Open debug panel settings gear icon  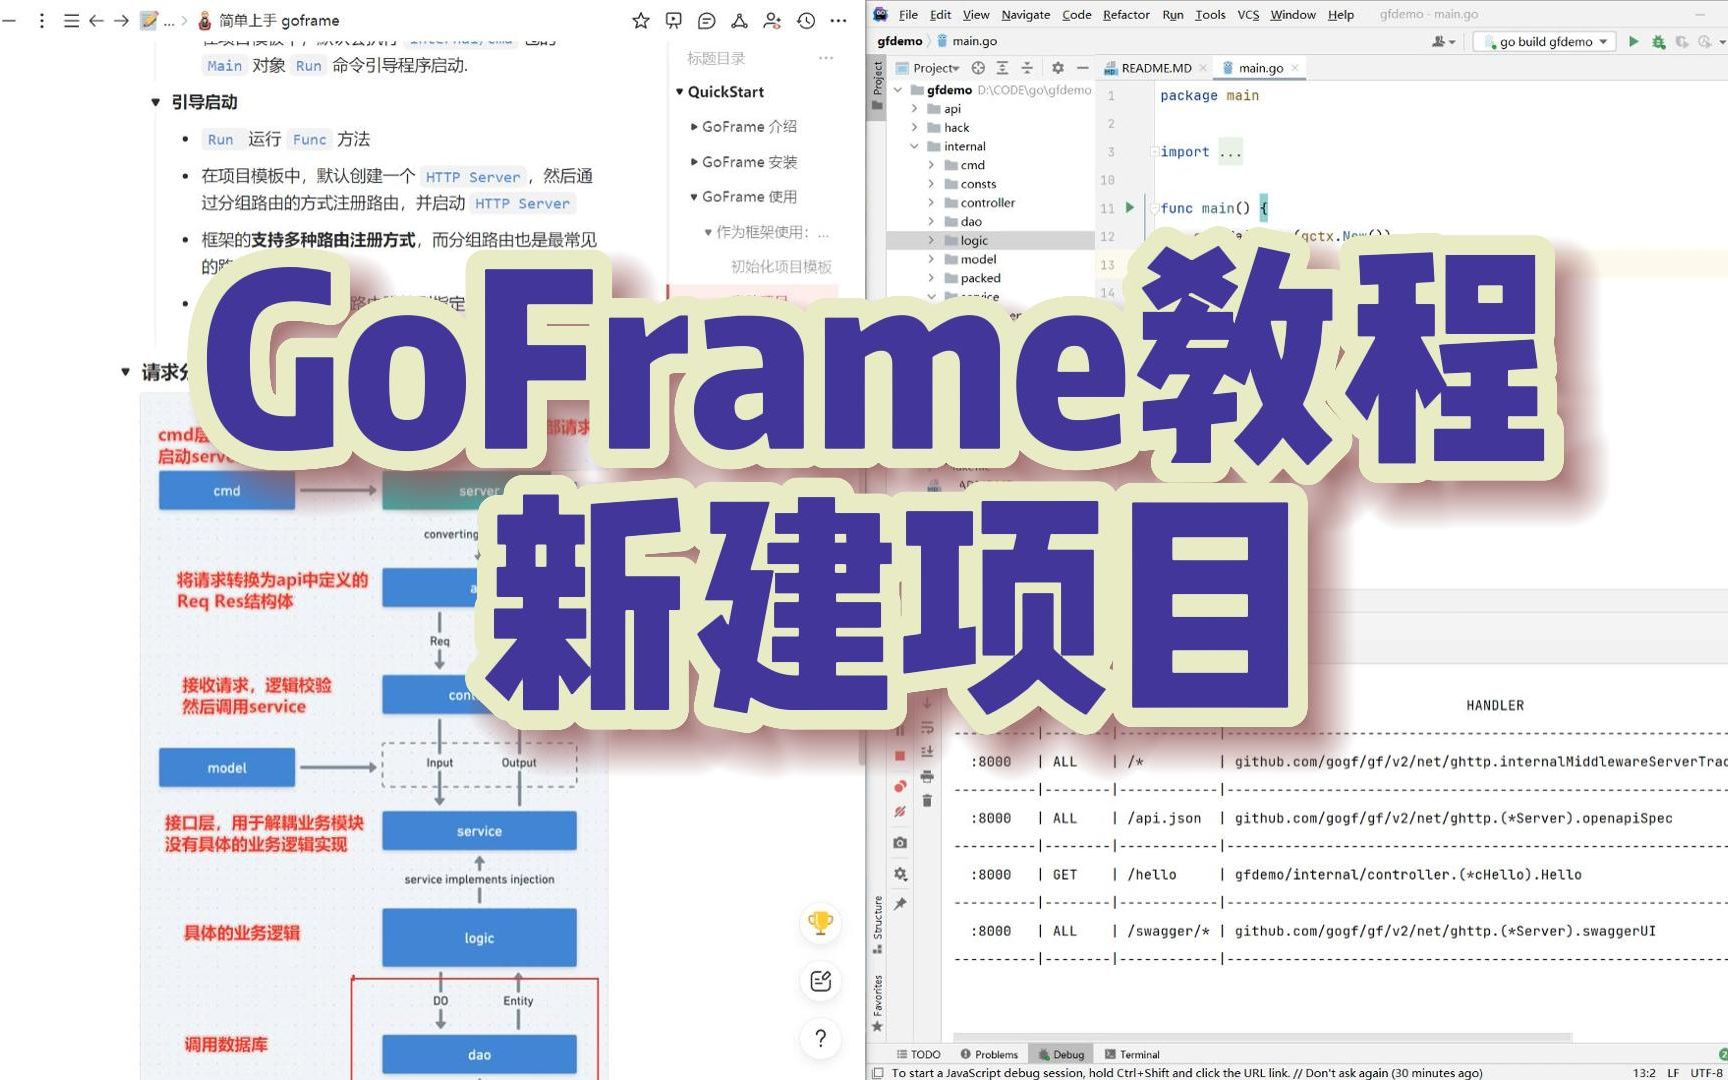[x=900, y=874]
